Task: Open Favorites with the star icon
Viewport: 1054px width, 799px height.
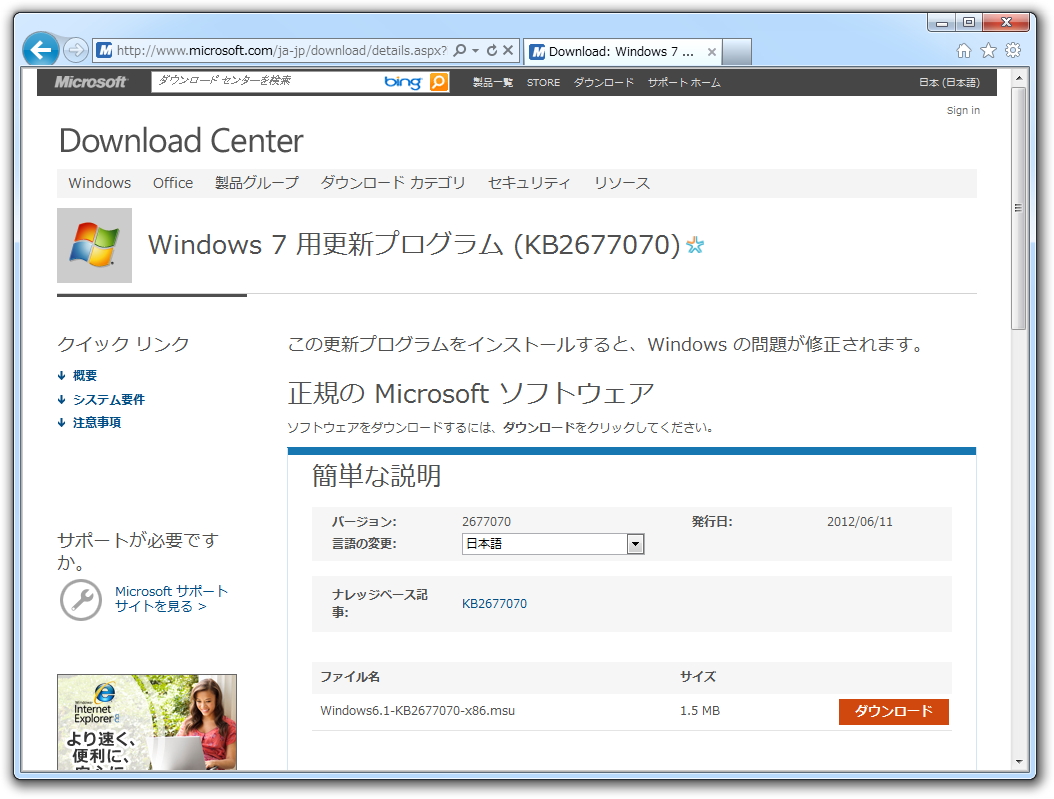Action: click(987, 49)
